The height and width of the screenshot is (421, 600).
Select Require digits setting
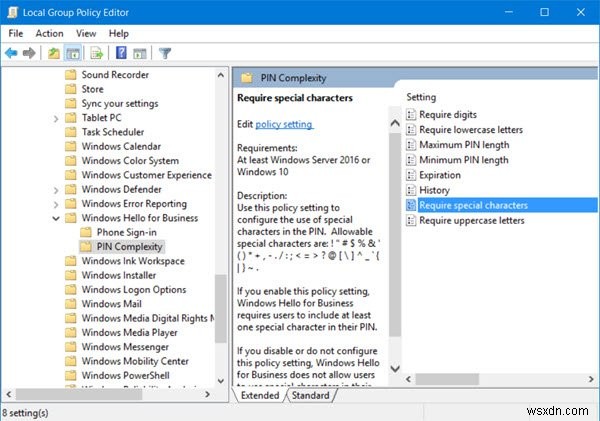448,114
